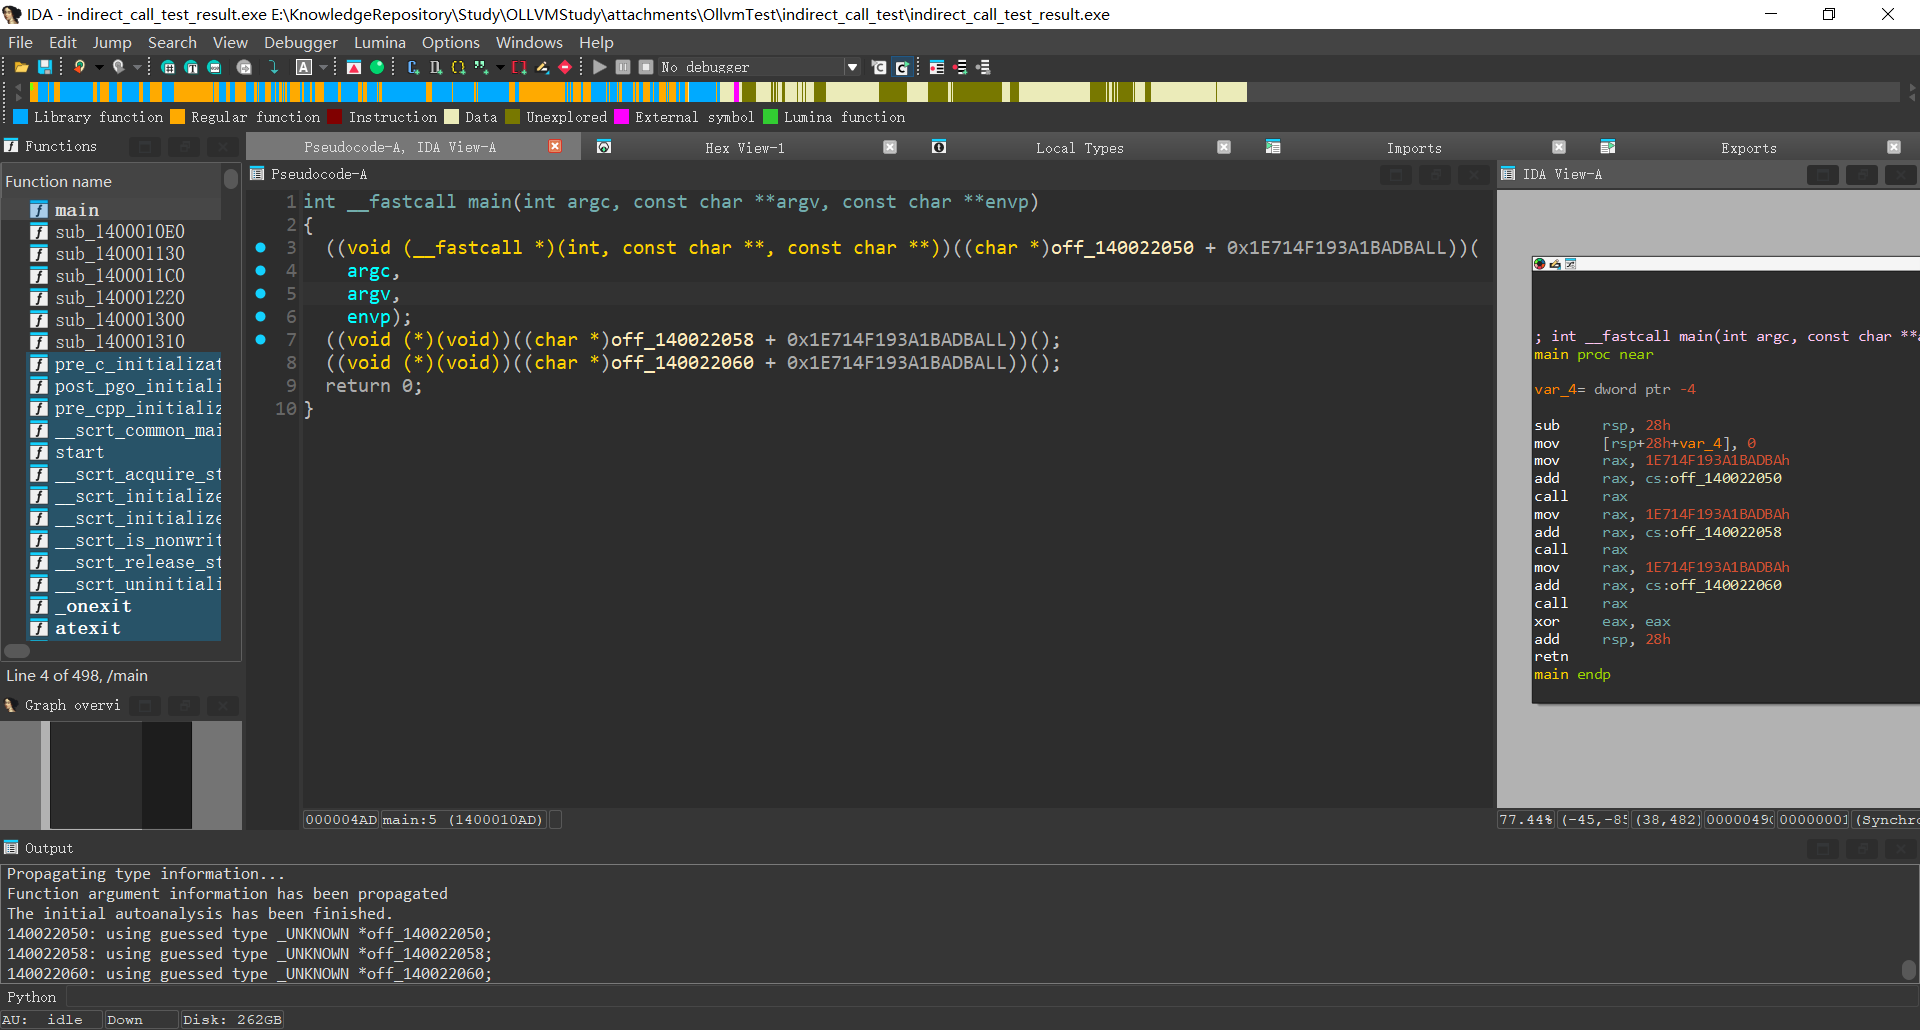
Task: Pause the debugged process
Action: click(x=622, y=67)
